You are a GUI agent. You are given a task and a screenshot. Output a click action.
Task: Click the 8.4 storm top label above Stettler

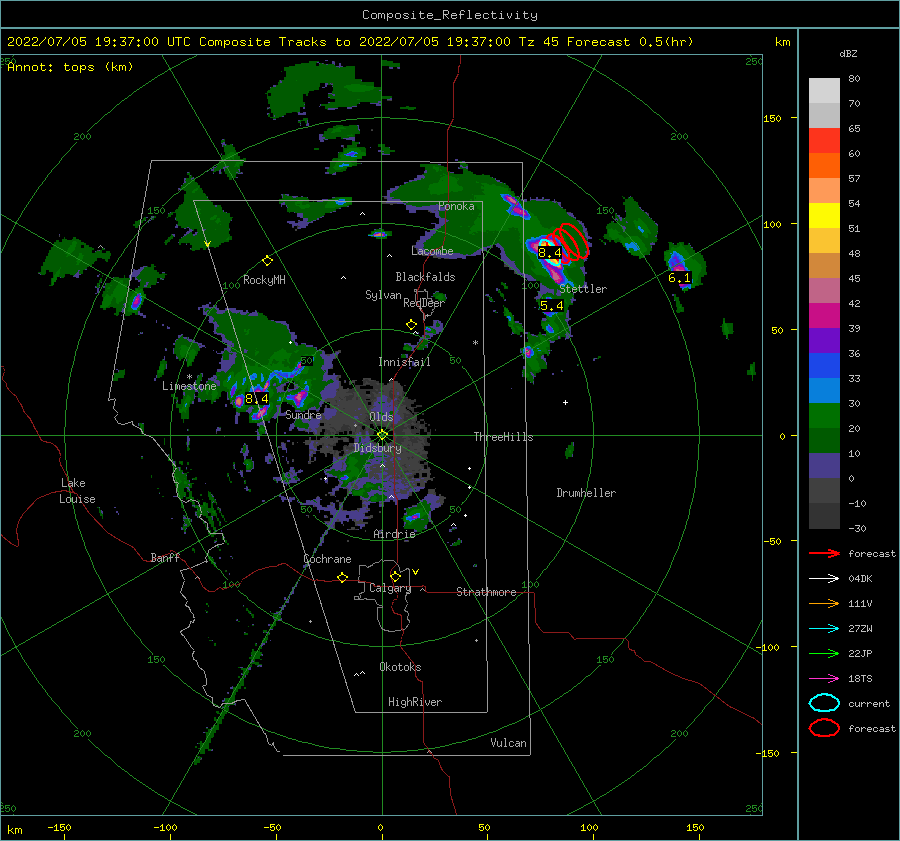point(549,253)
